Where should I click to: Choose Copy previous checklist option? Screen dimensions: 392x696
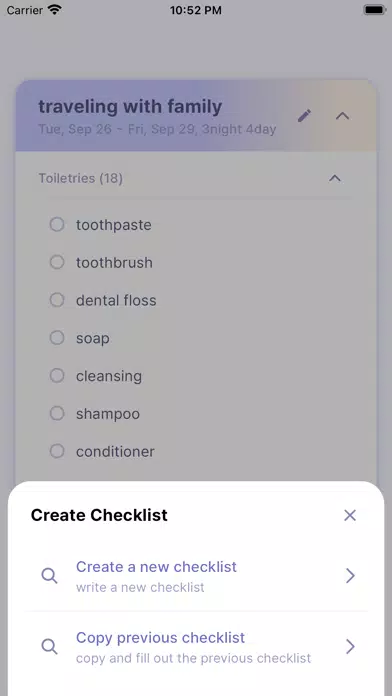[x=196, y=647]
